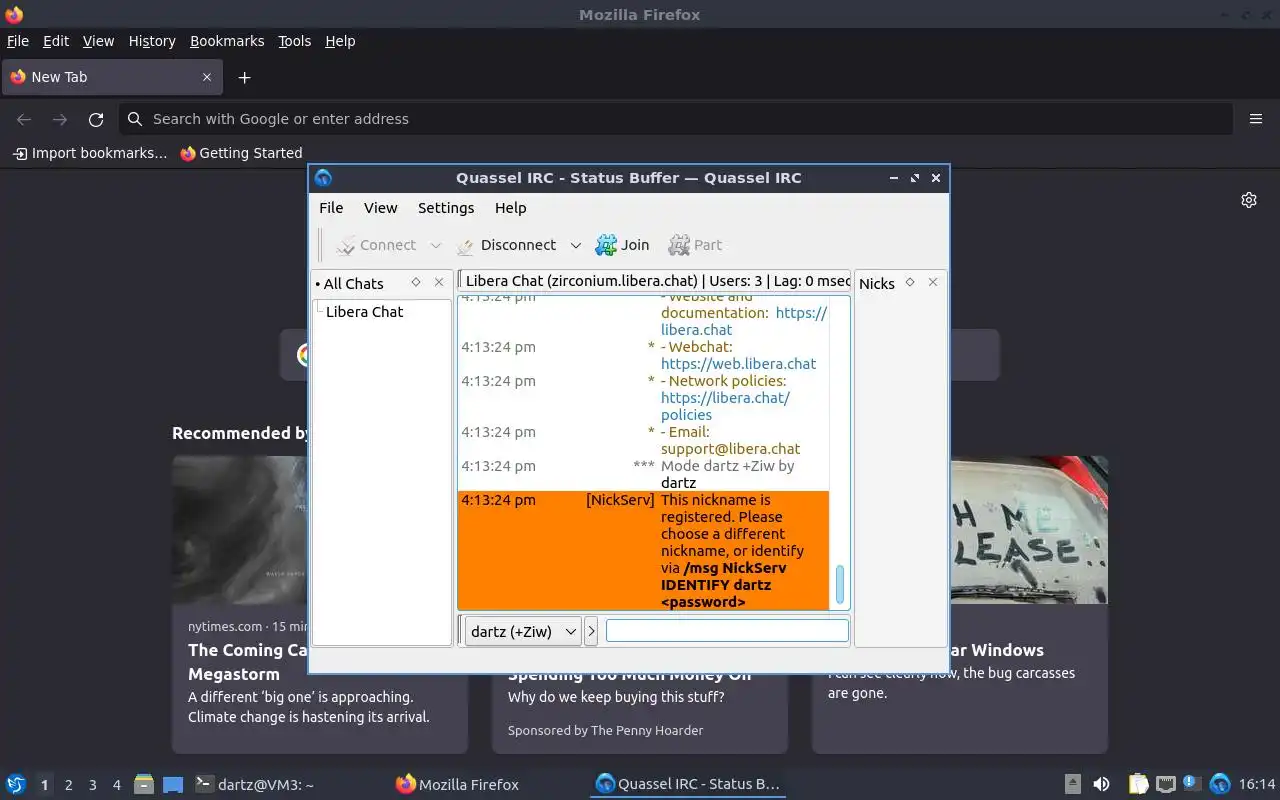
Task: Float the Nicks dock panel
Action: pyautogui.click(x=910, y=283)
